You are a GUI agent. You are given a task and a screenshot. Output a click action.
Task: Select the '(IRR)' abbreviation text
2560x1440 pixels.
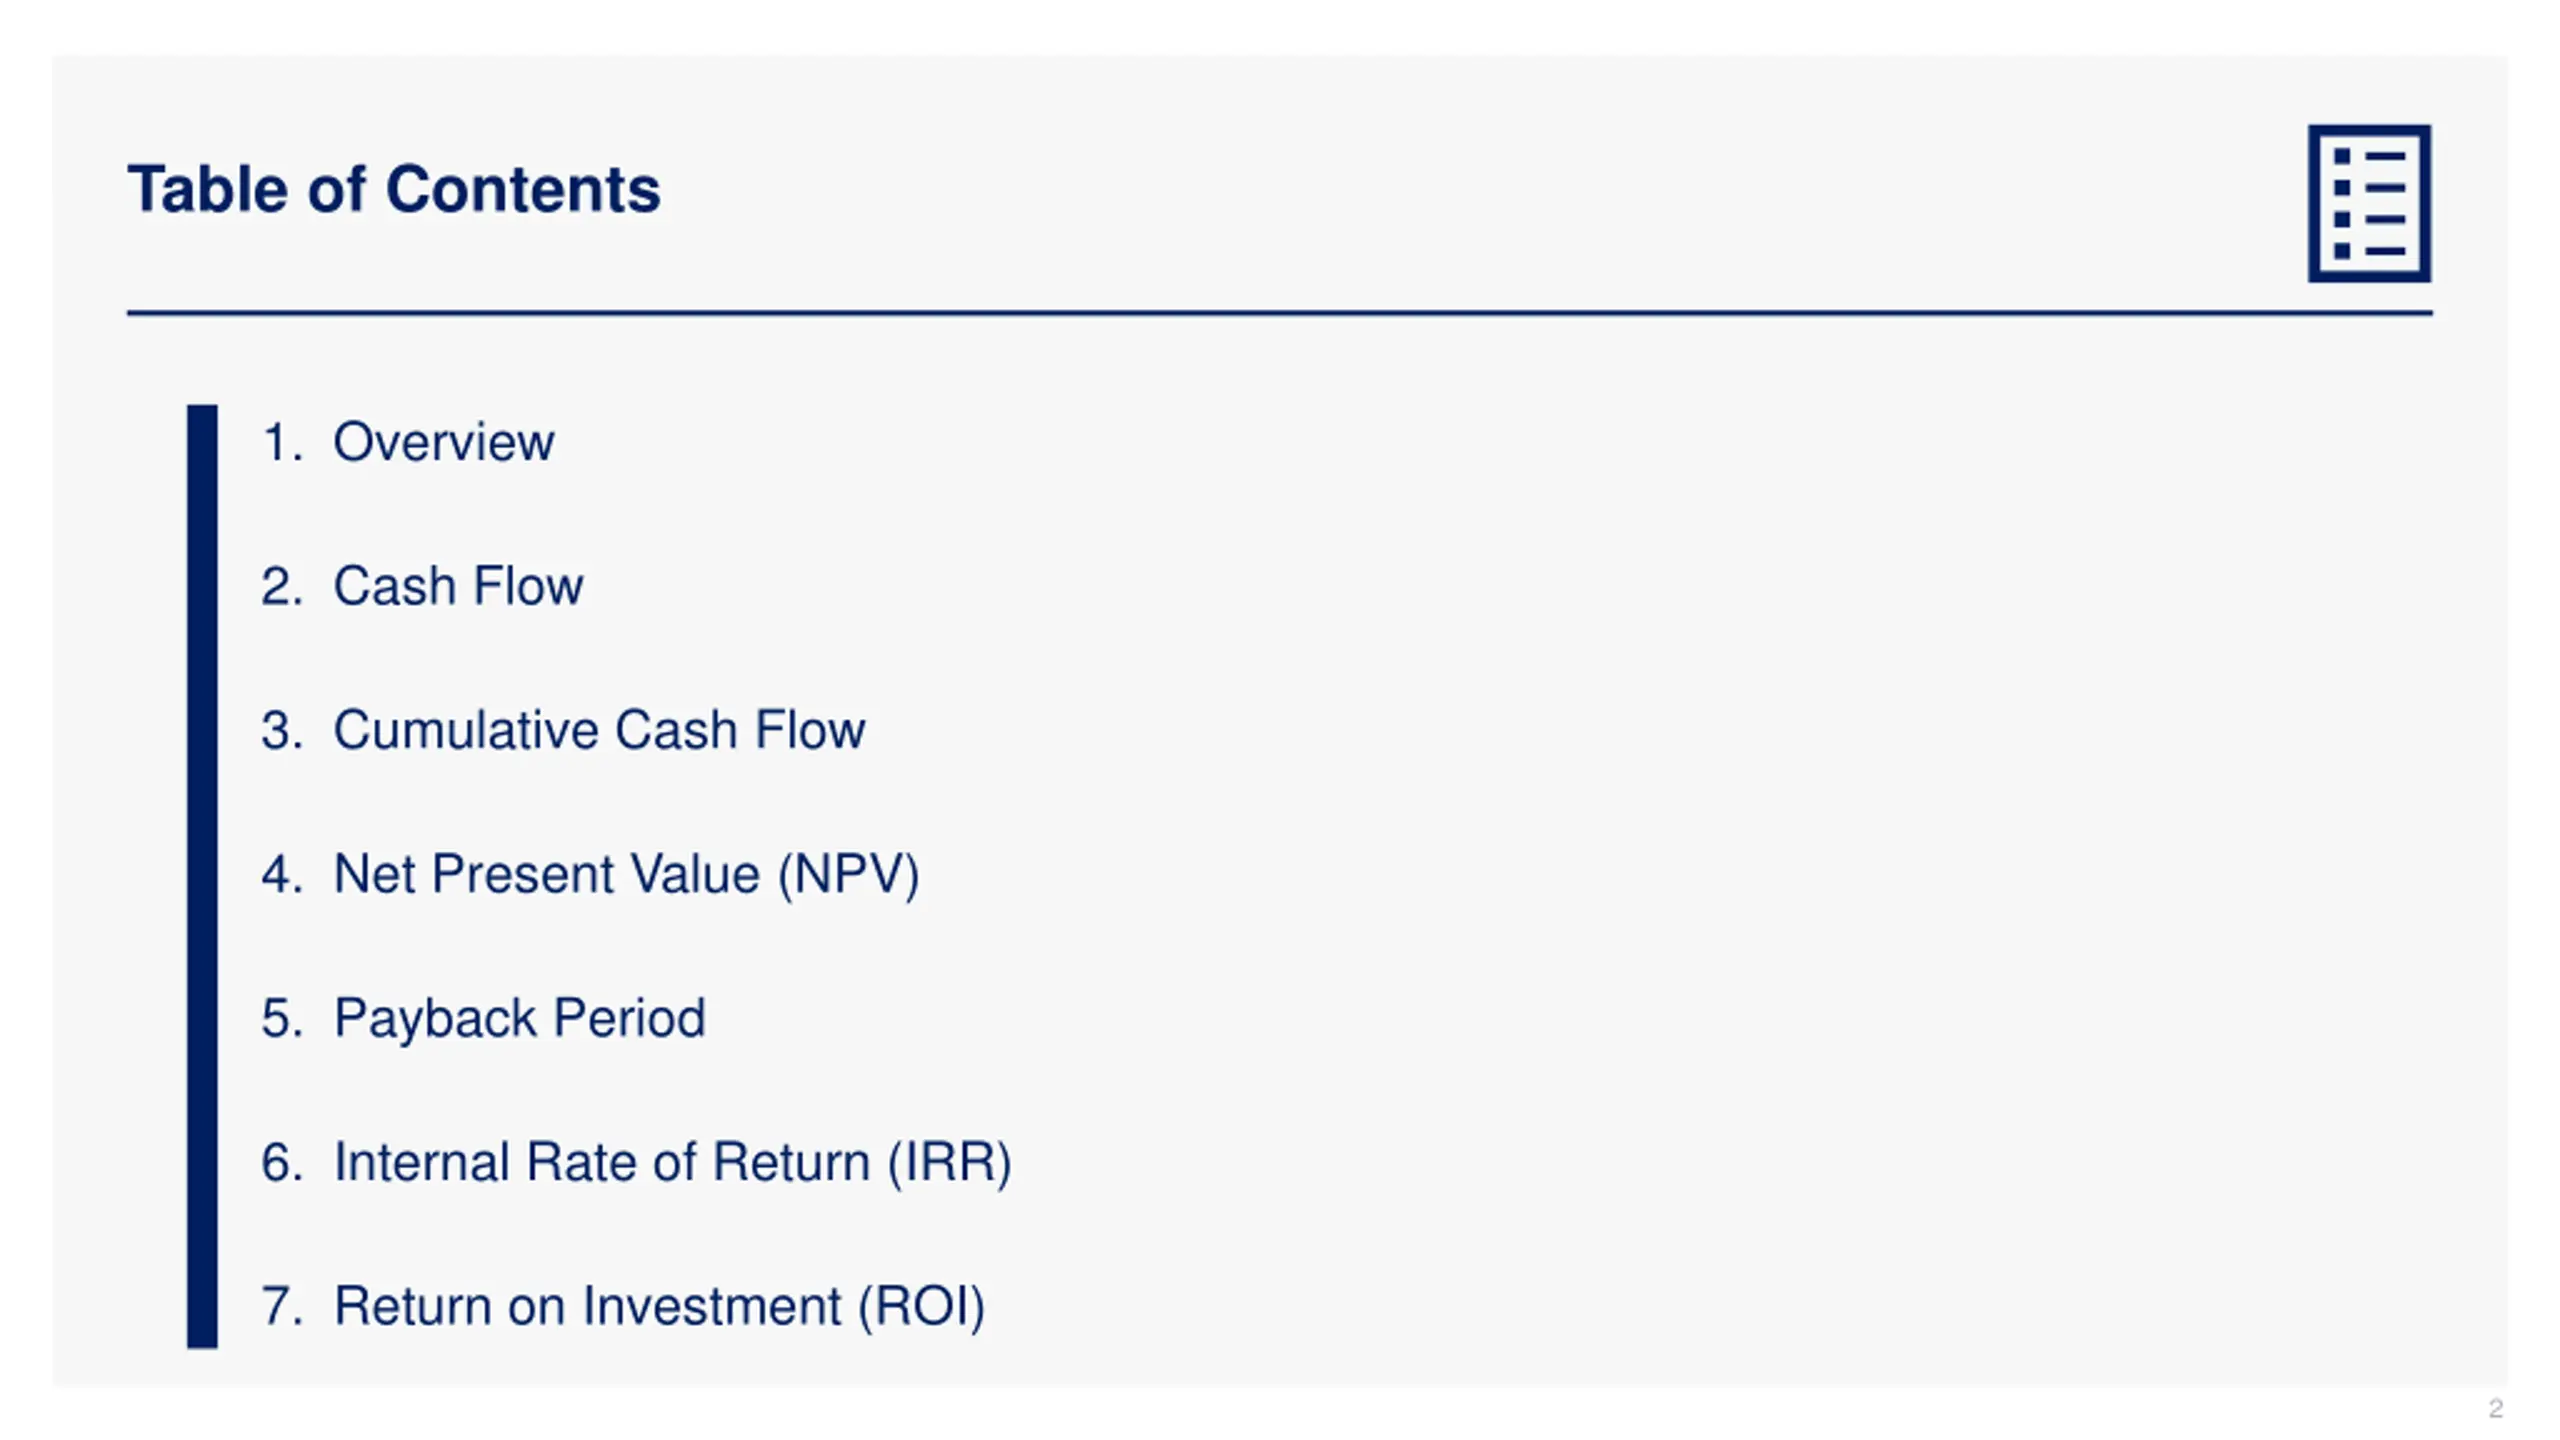pyautogui.click(x=950, y=1163)
